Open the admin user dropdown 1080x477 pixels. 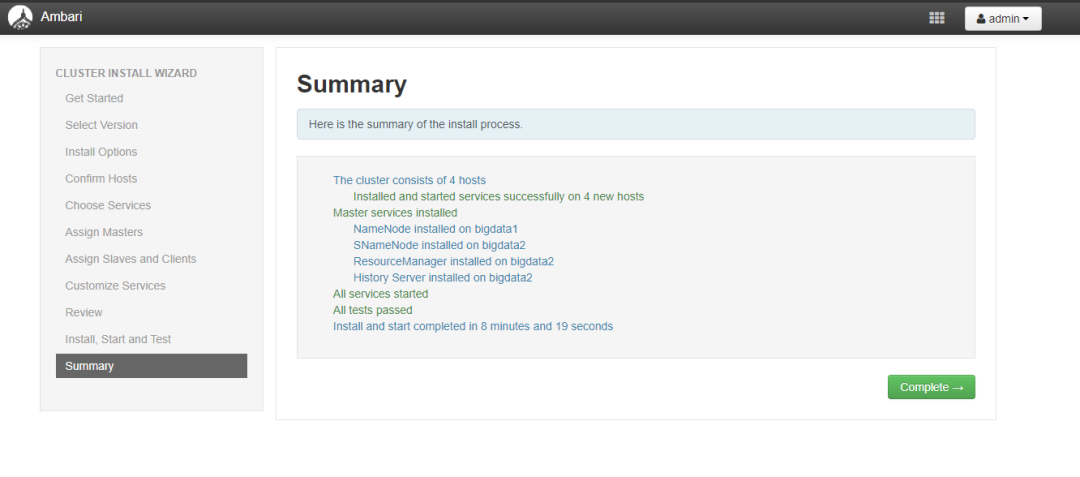1002,18
